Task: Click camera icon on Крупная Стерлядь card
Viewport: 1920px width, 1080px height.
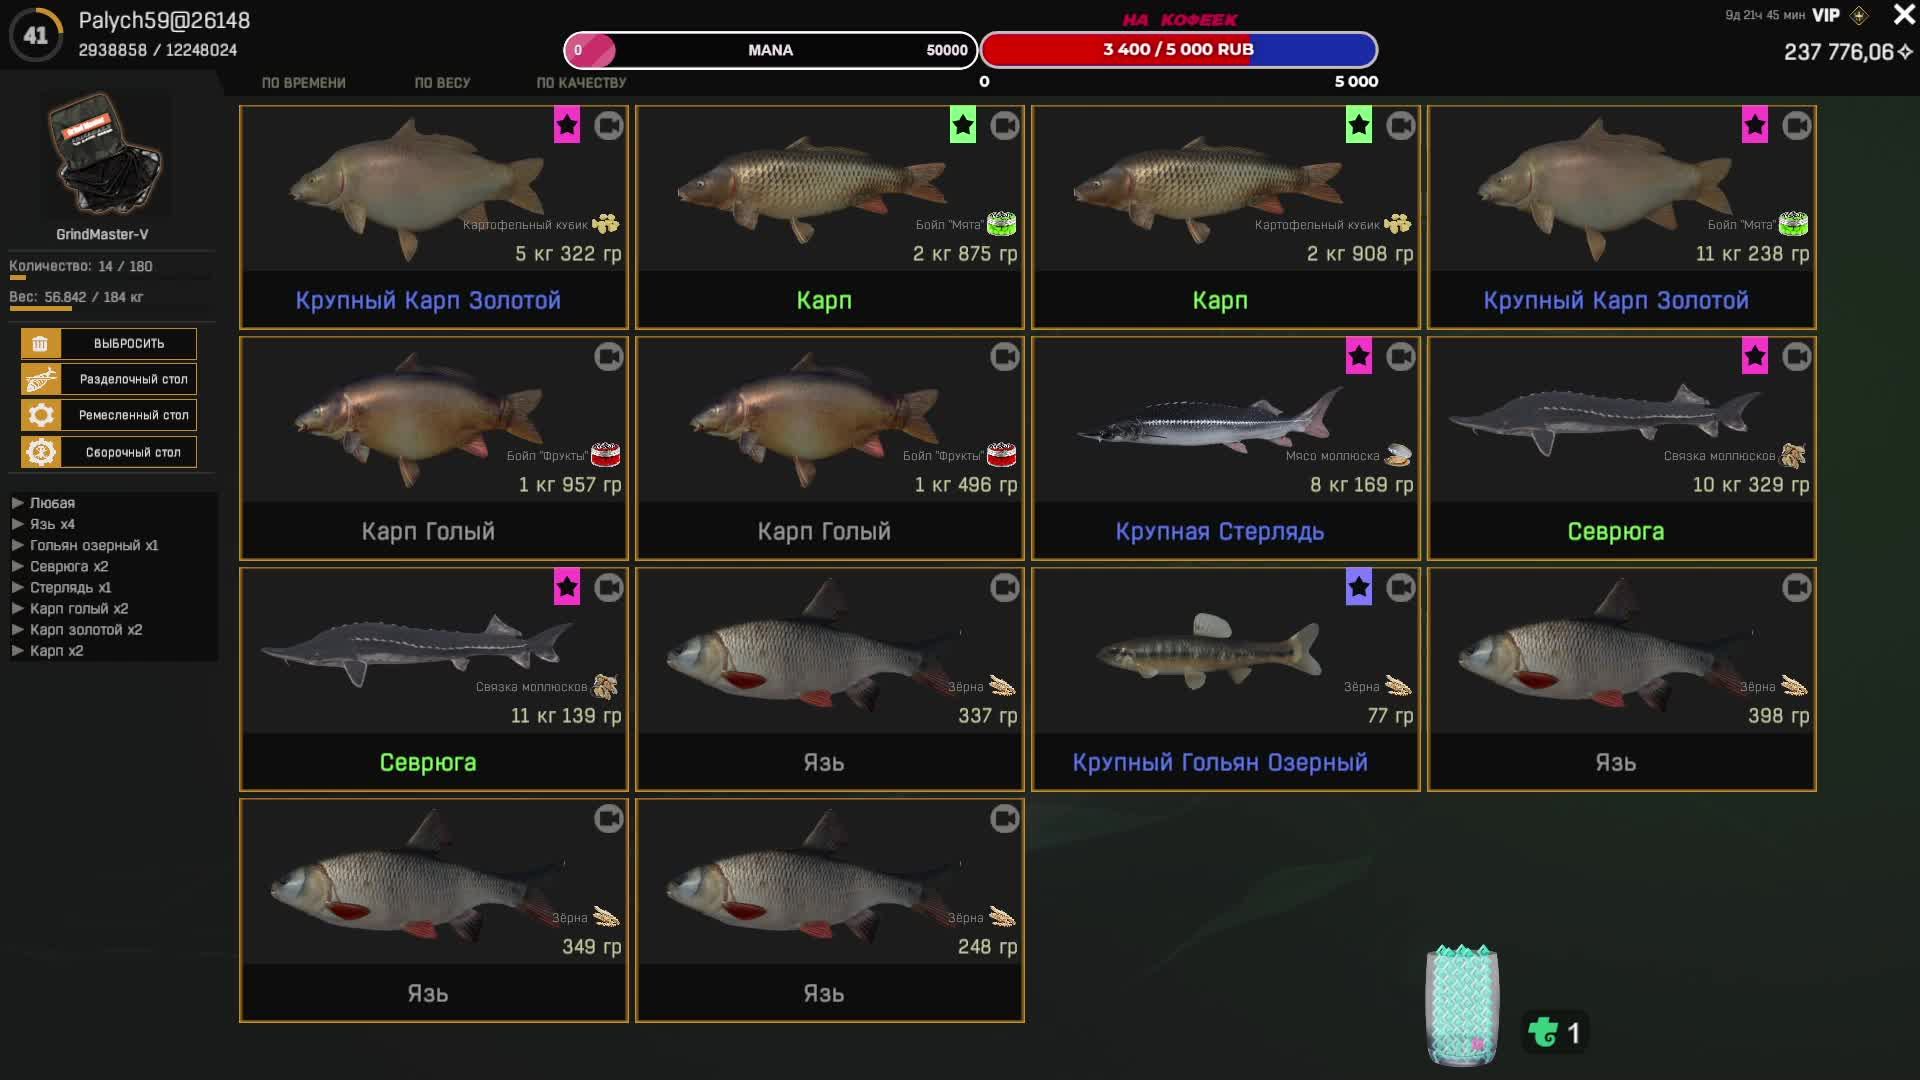Action: coord(1401,357)
